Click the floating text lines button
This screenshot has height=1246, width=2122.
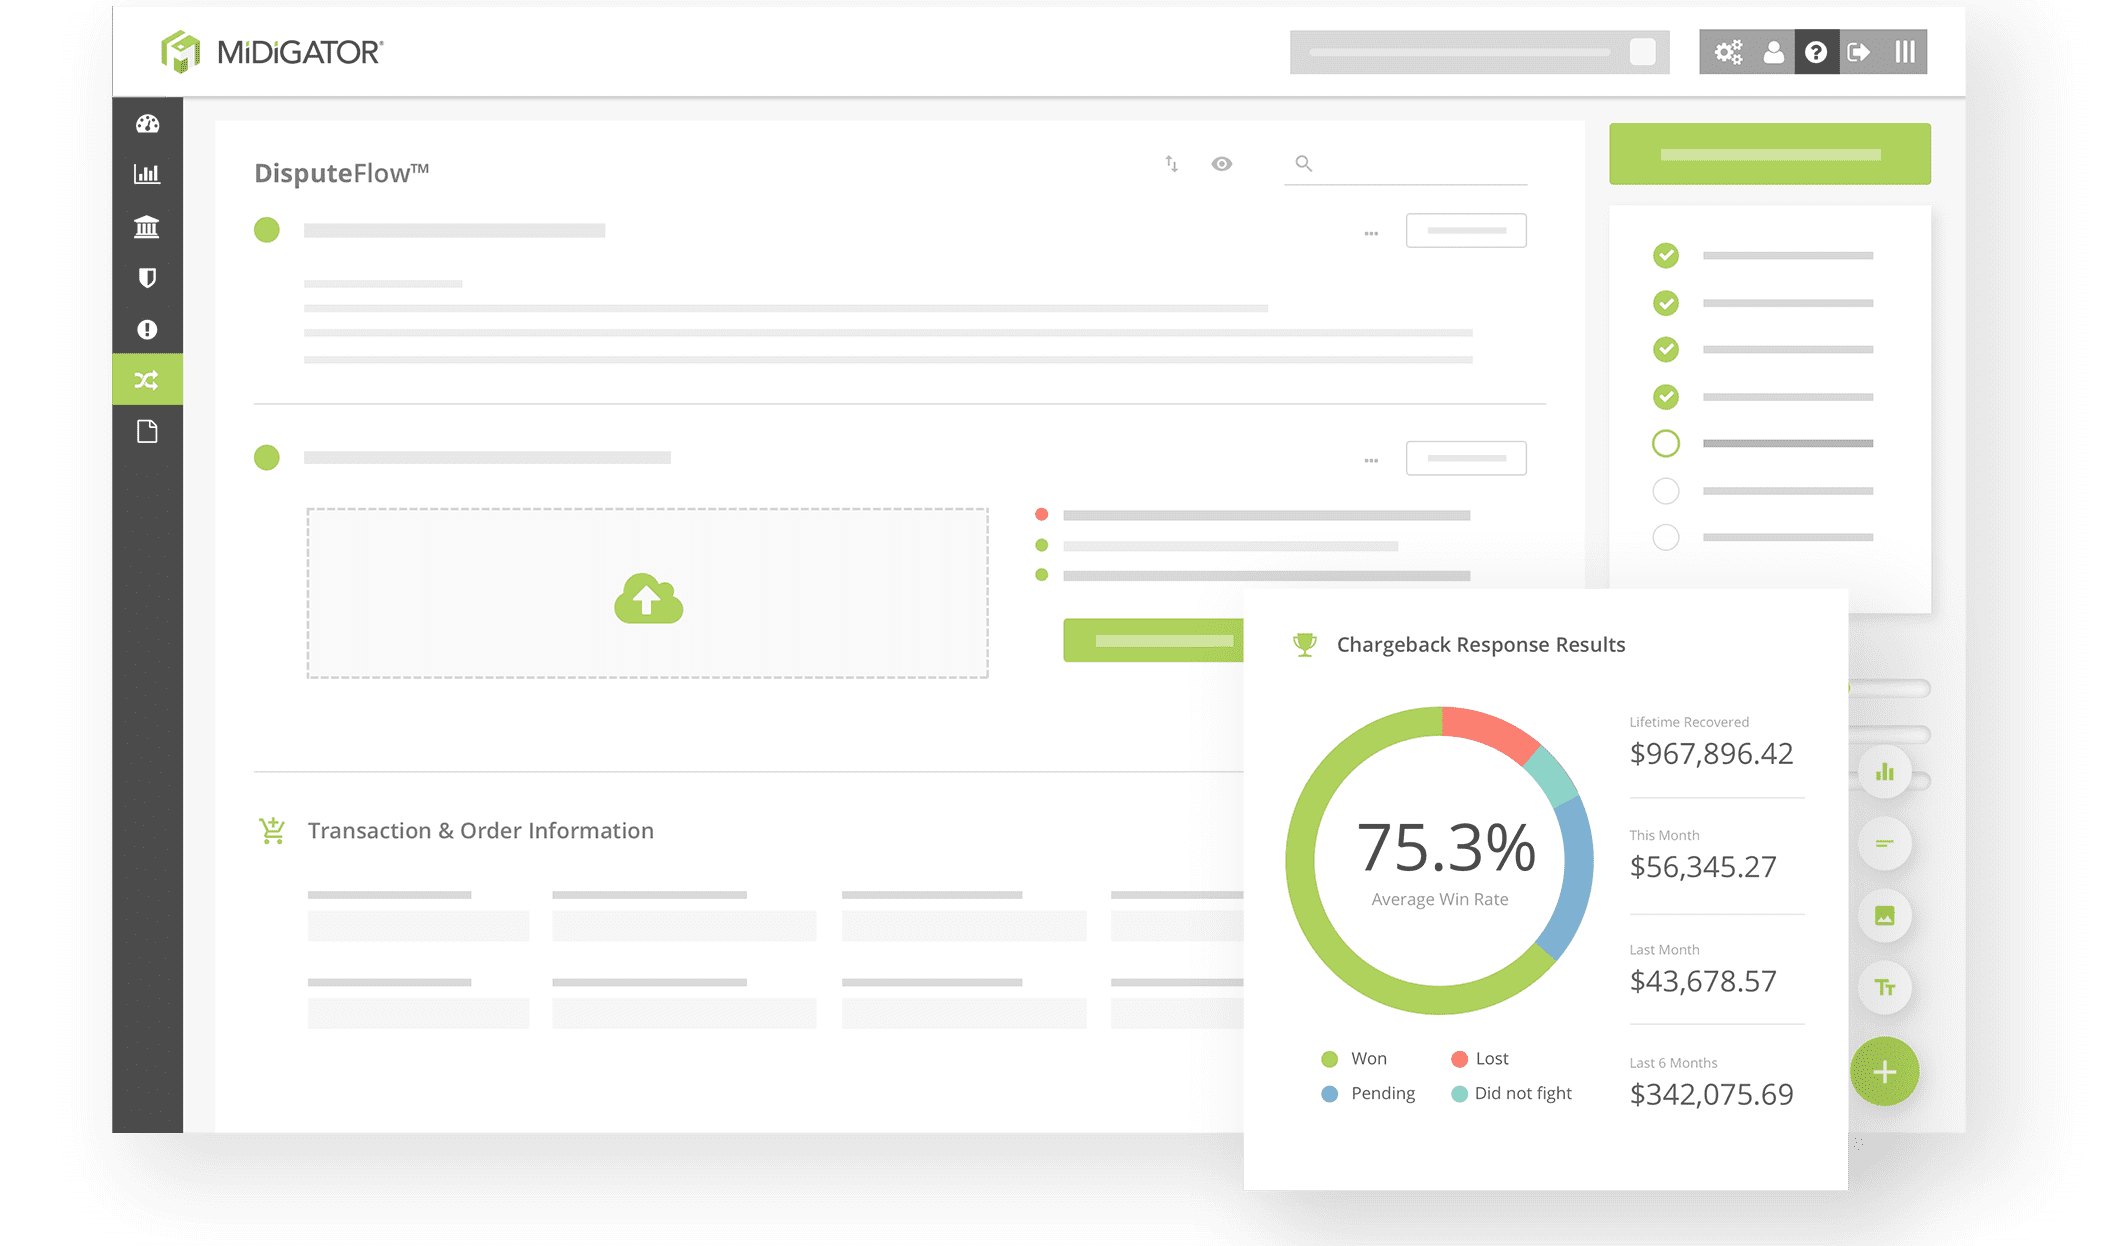(x=1885, y=844)
